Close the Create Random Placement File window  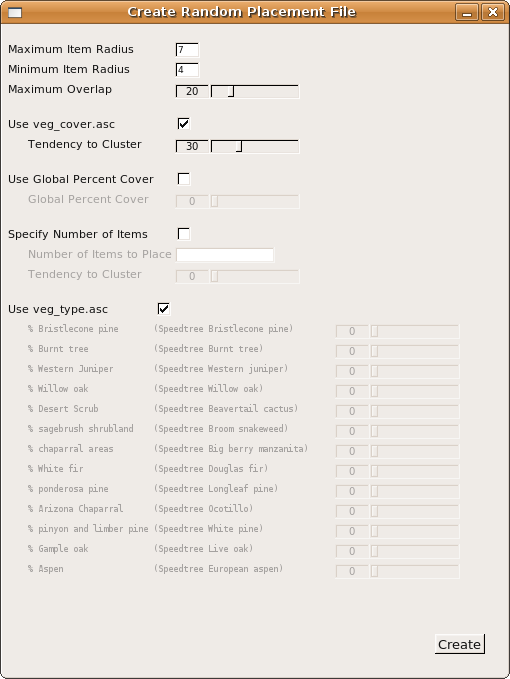coord(493,12)
